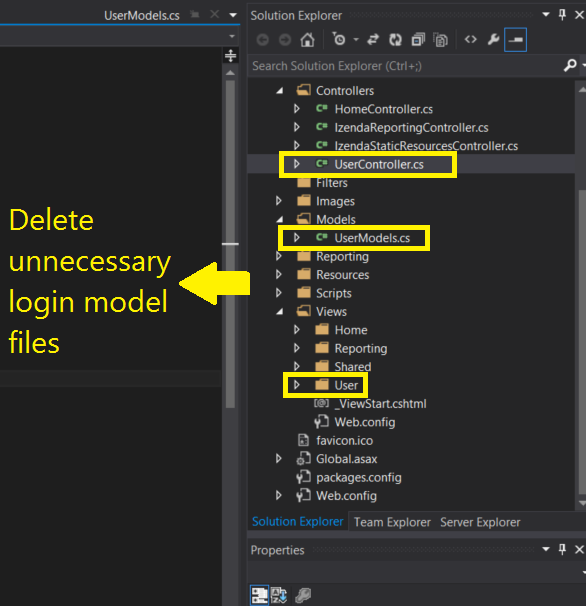Viewport: 586px width, 606px height.
Task: Select the UserModels.cs file in the tree
Action: click(x=372, y=238)
